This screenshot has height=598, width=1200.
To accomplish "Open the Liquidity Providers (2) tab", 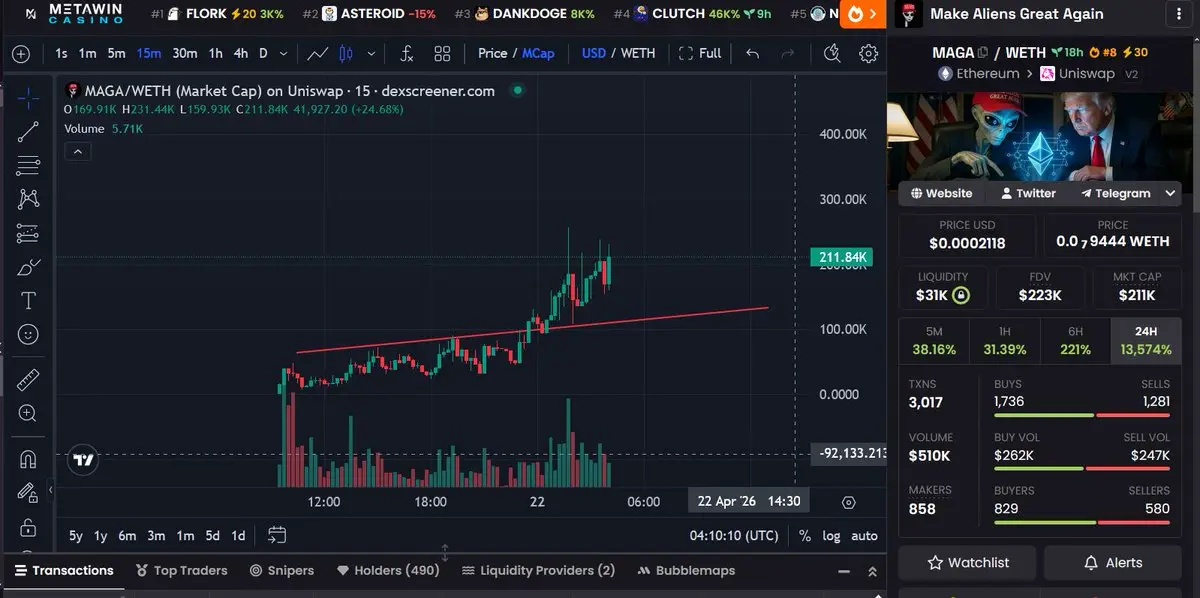I will [x=538, y=570].
